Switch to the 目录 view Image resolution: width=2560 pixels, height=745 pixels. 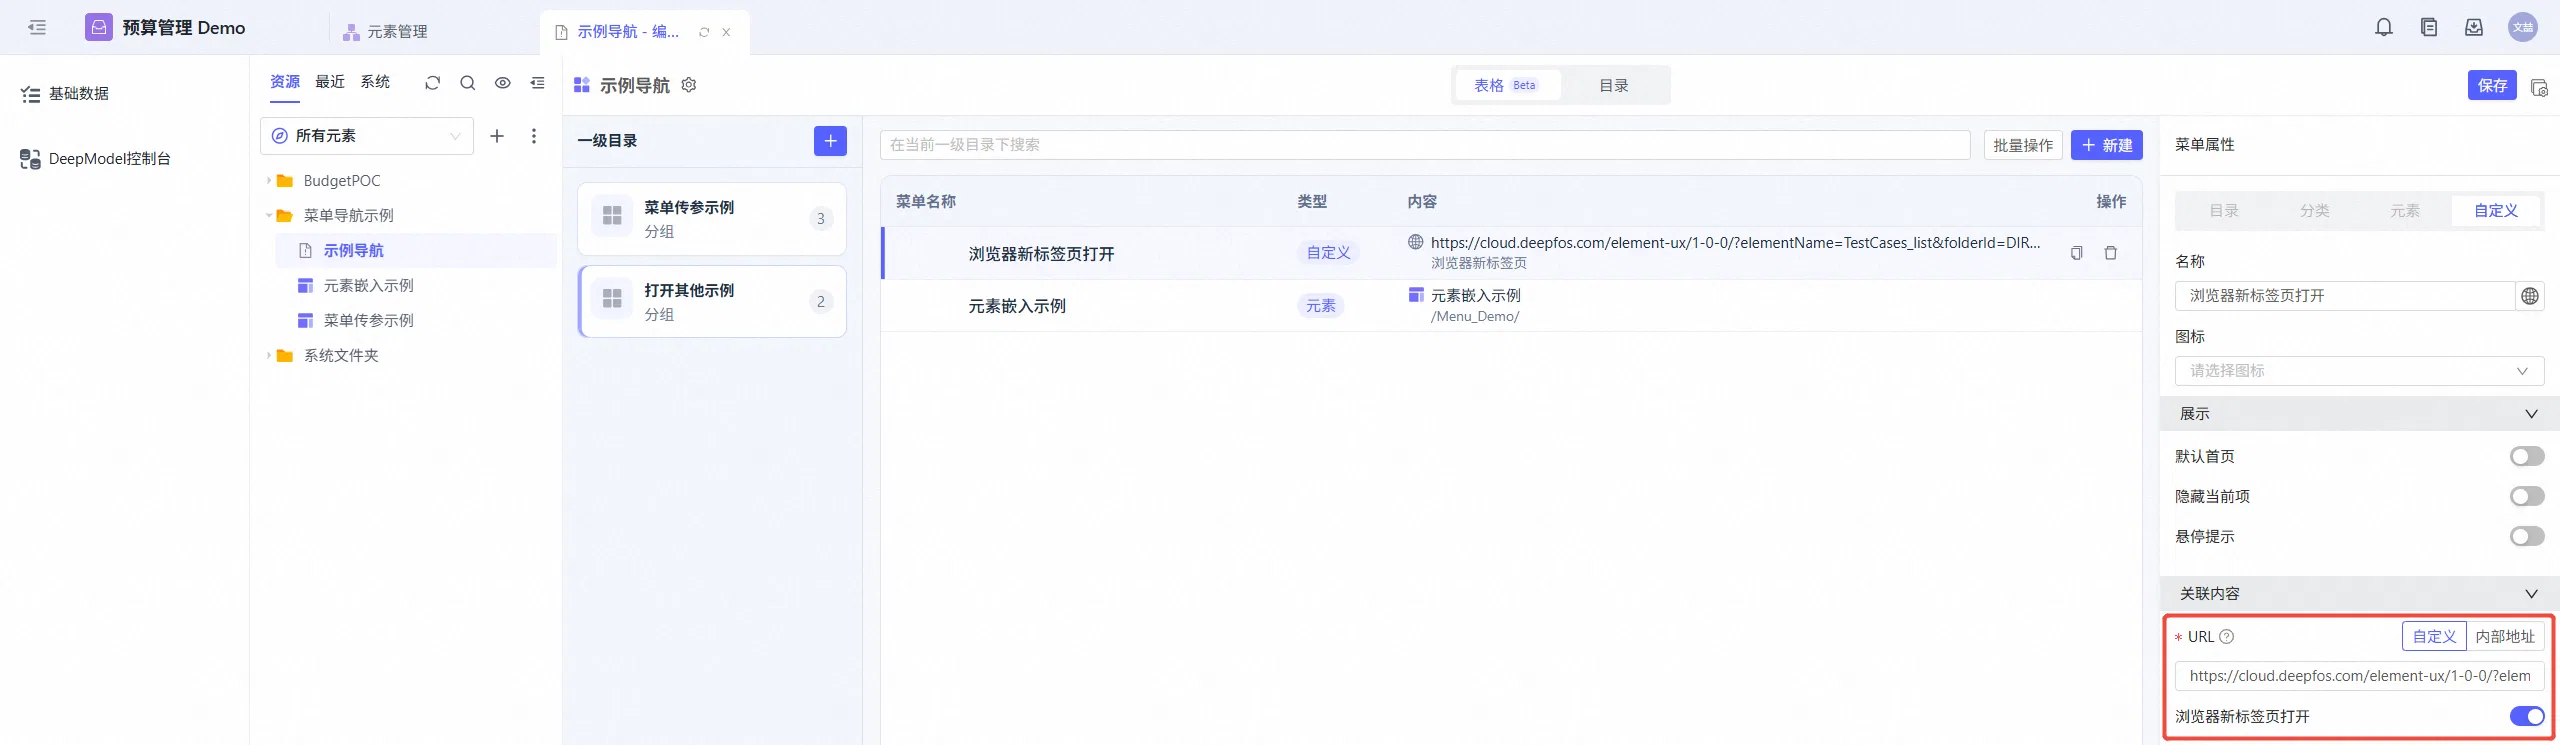tap(1614, 86)
